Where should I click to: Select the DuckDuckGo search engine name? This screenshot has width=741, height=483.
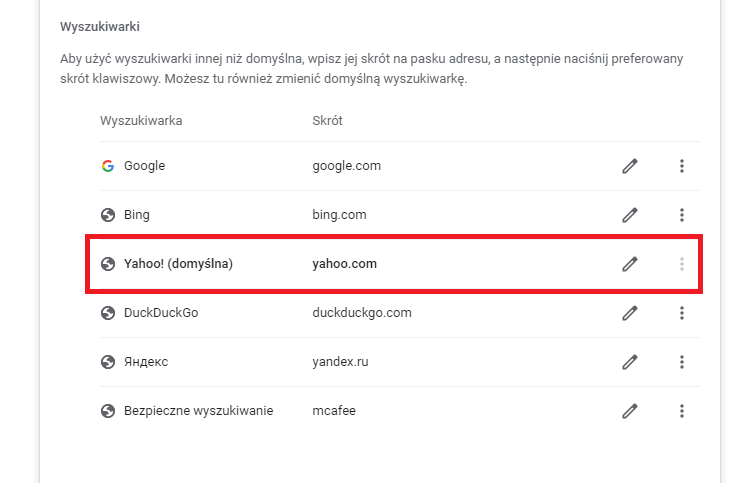click(x=161, y=313)
